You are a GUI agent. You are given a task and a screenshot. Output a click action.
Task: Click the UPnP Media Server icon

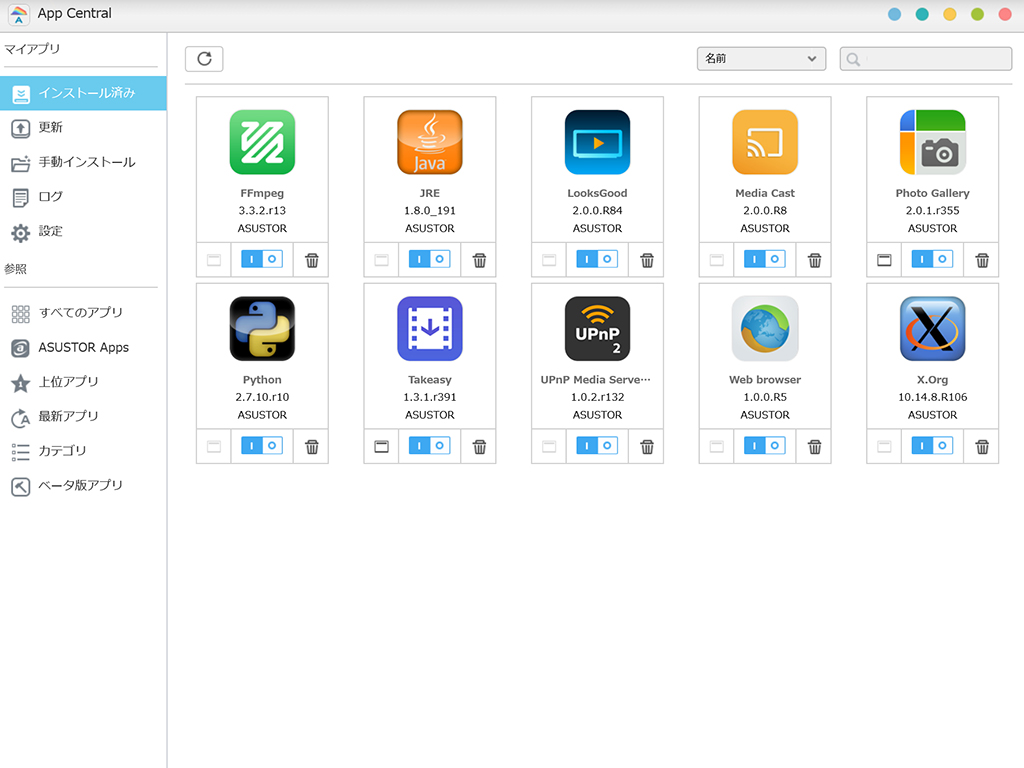[597, 329]
